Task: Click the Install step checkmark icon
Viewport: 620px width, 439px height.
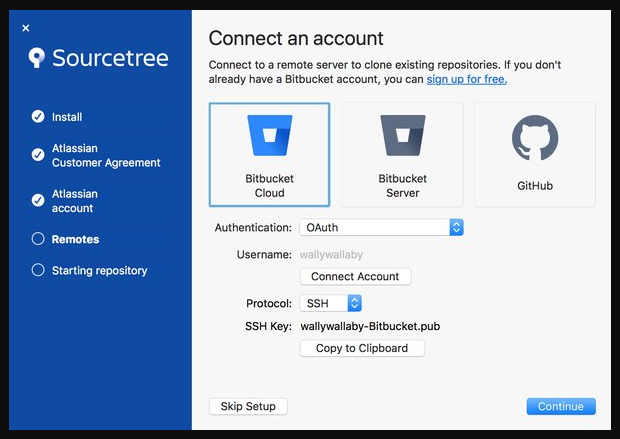Action: point(38,117)
